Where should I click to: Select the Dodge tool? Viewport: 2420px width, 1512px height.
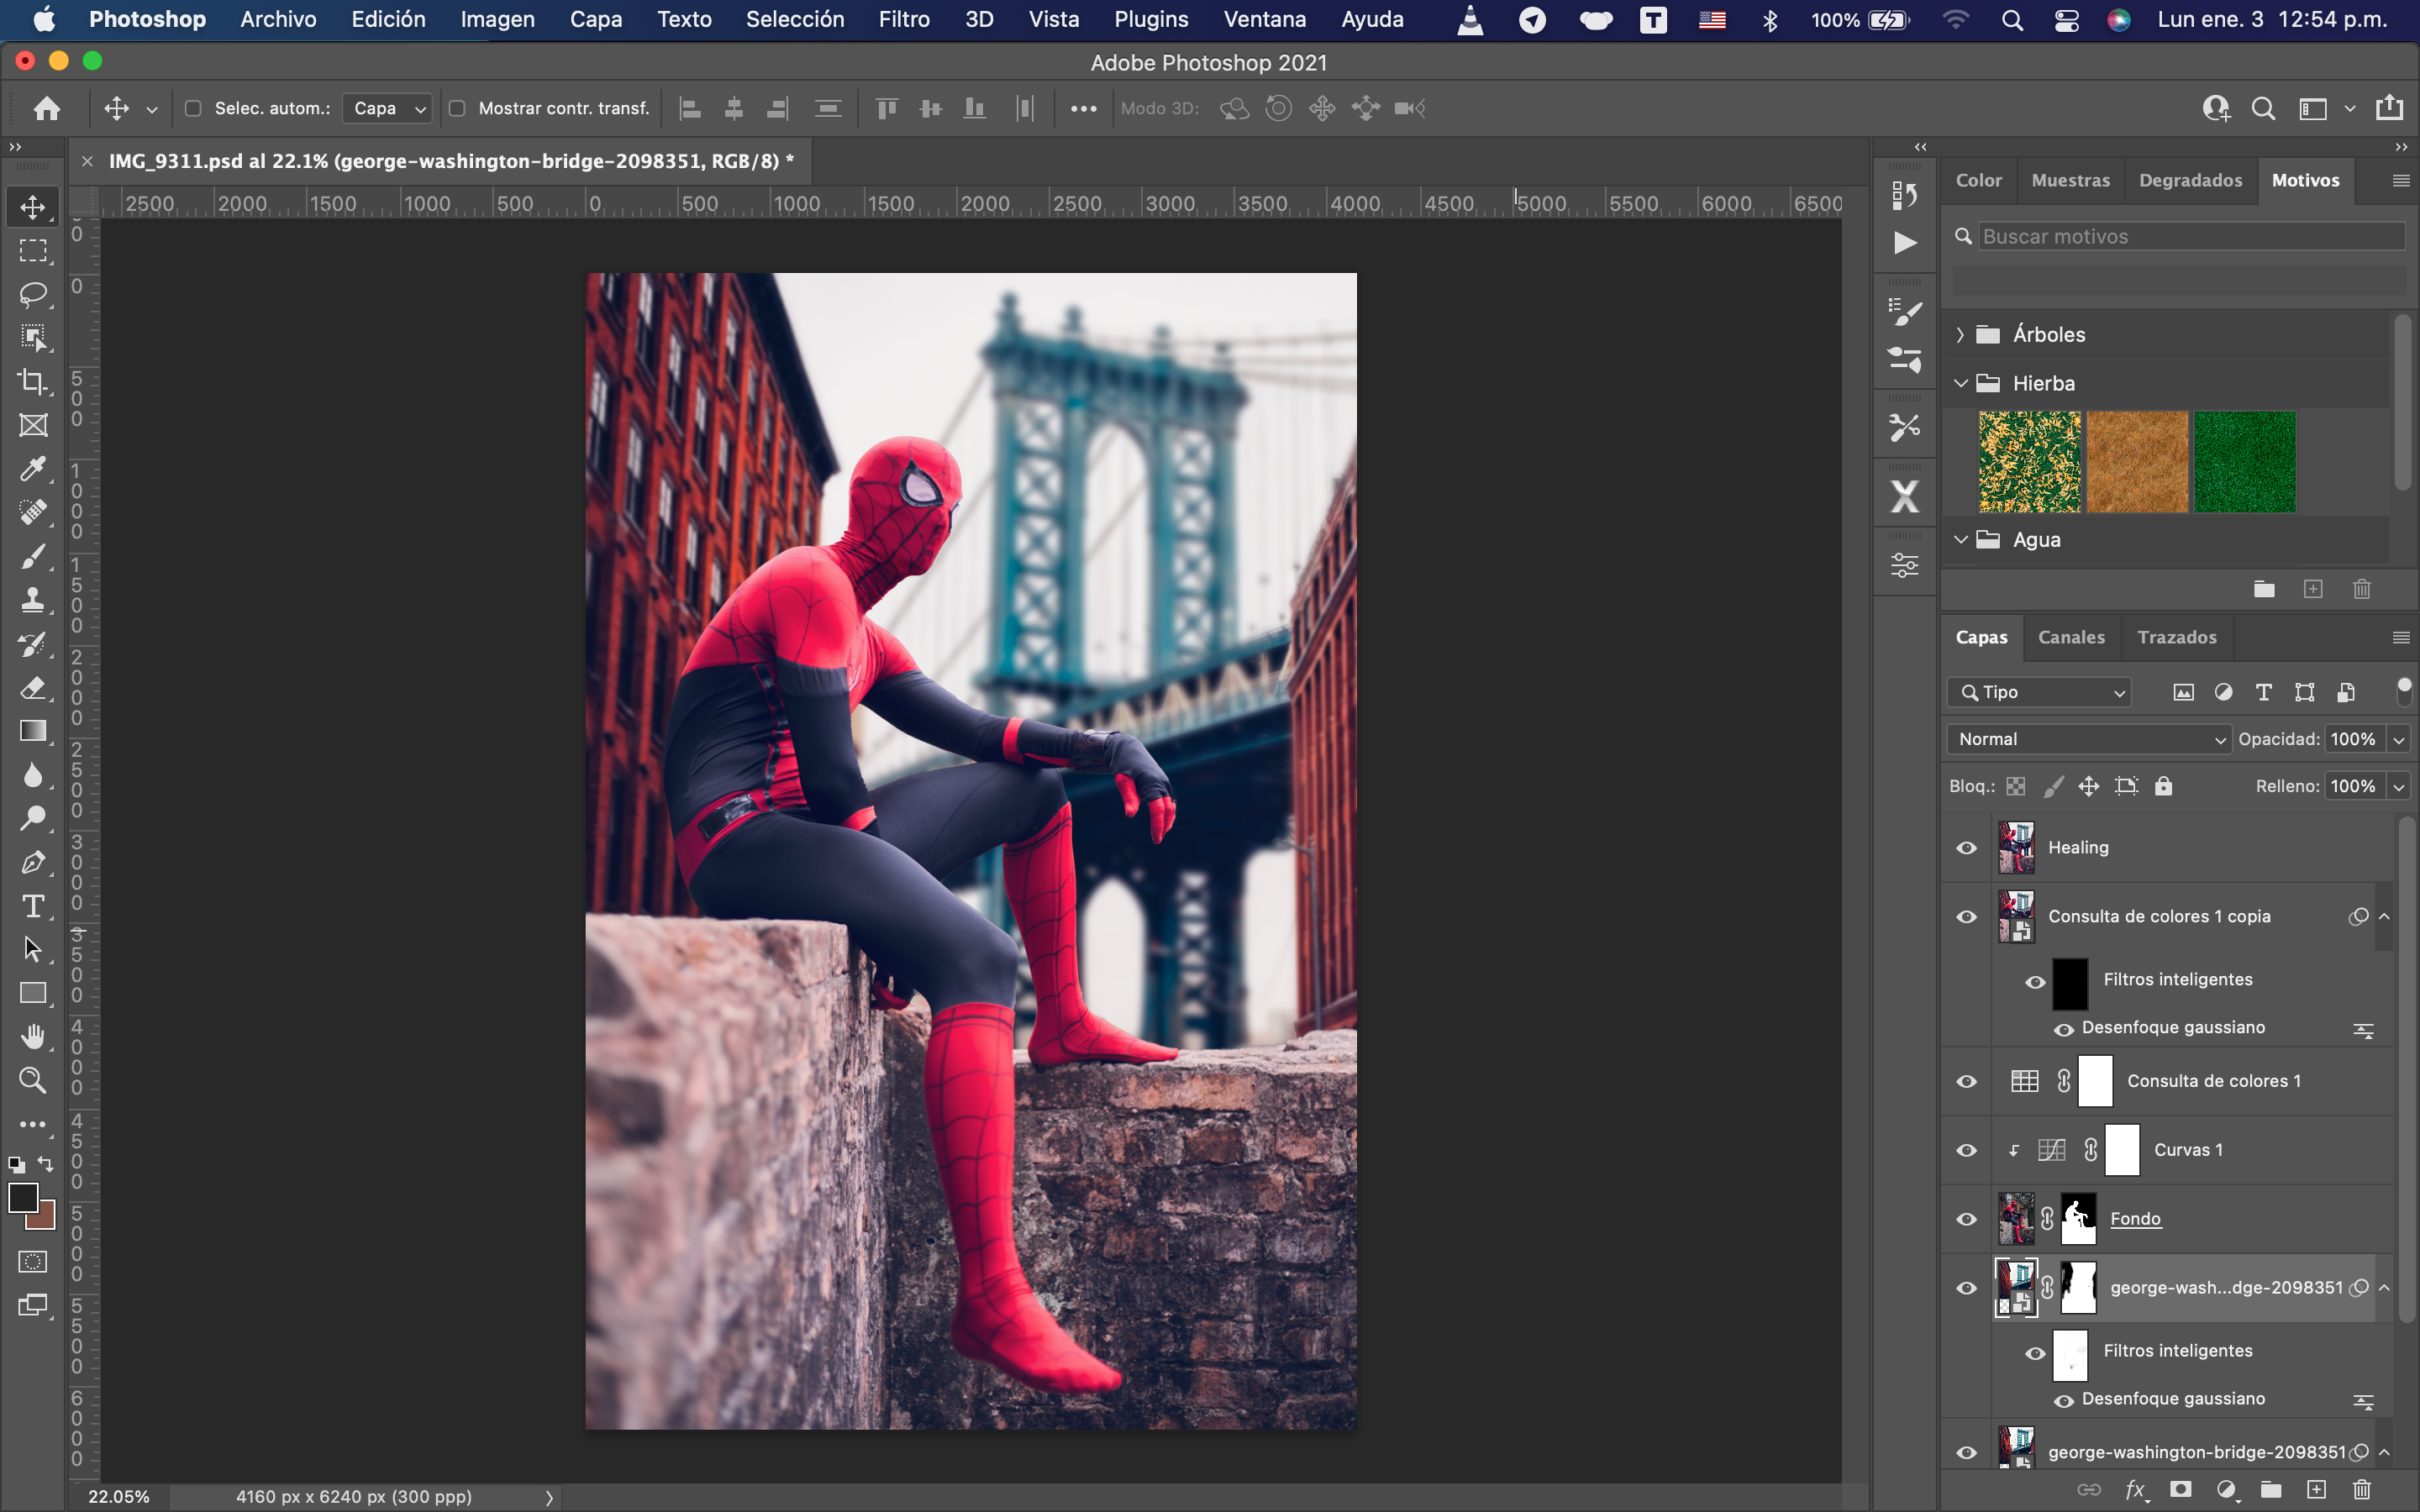[x=33, y=819]
